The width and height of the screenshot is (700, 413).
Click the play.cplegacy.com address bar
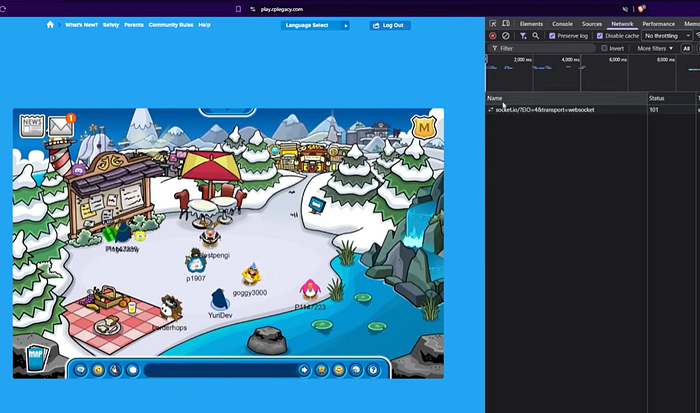point(282,9)
